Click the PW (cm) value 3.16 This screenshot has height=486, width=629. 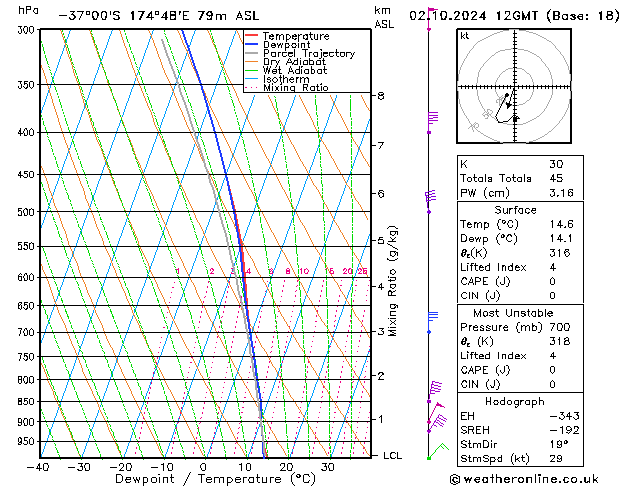pos(562,193)
